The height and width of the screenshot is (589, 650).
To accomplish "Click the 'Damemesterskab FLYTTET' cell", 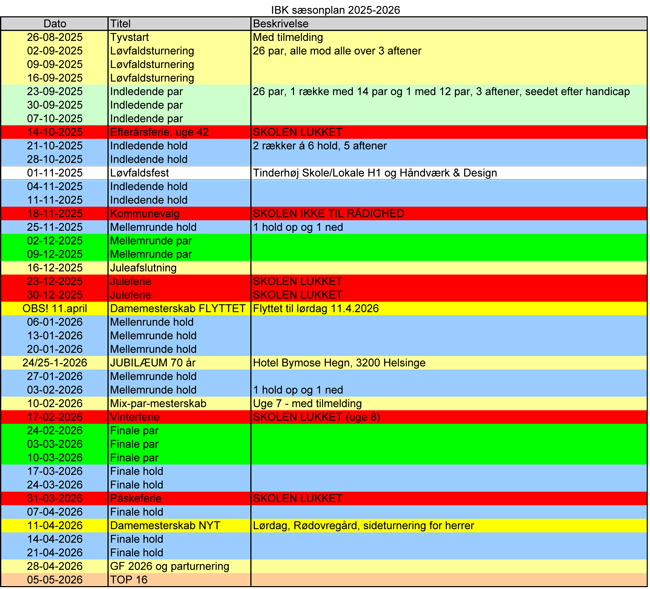I will point(177,309).
